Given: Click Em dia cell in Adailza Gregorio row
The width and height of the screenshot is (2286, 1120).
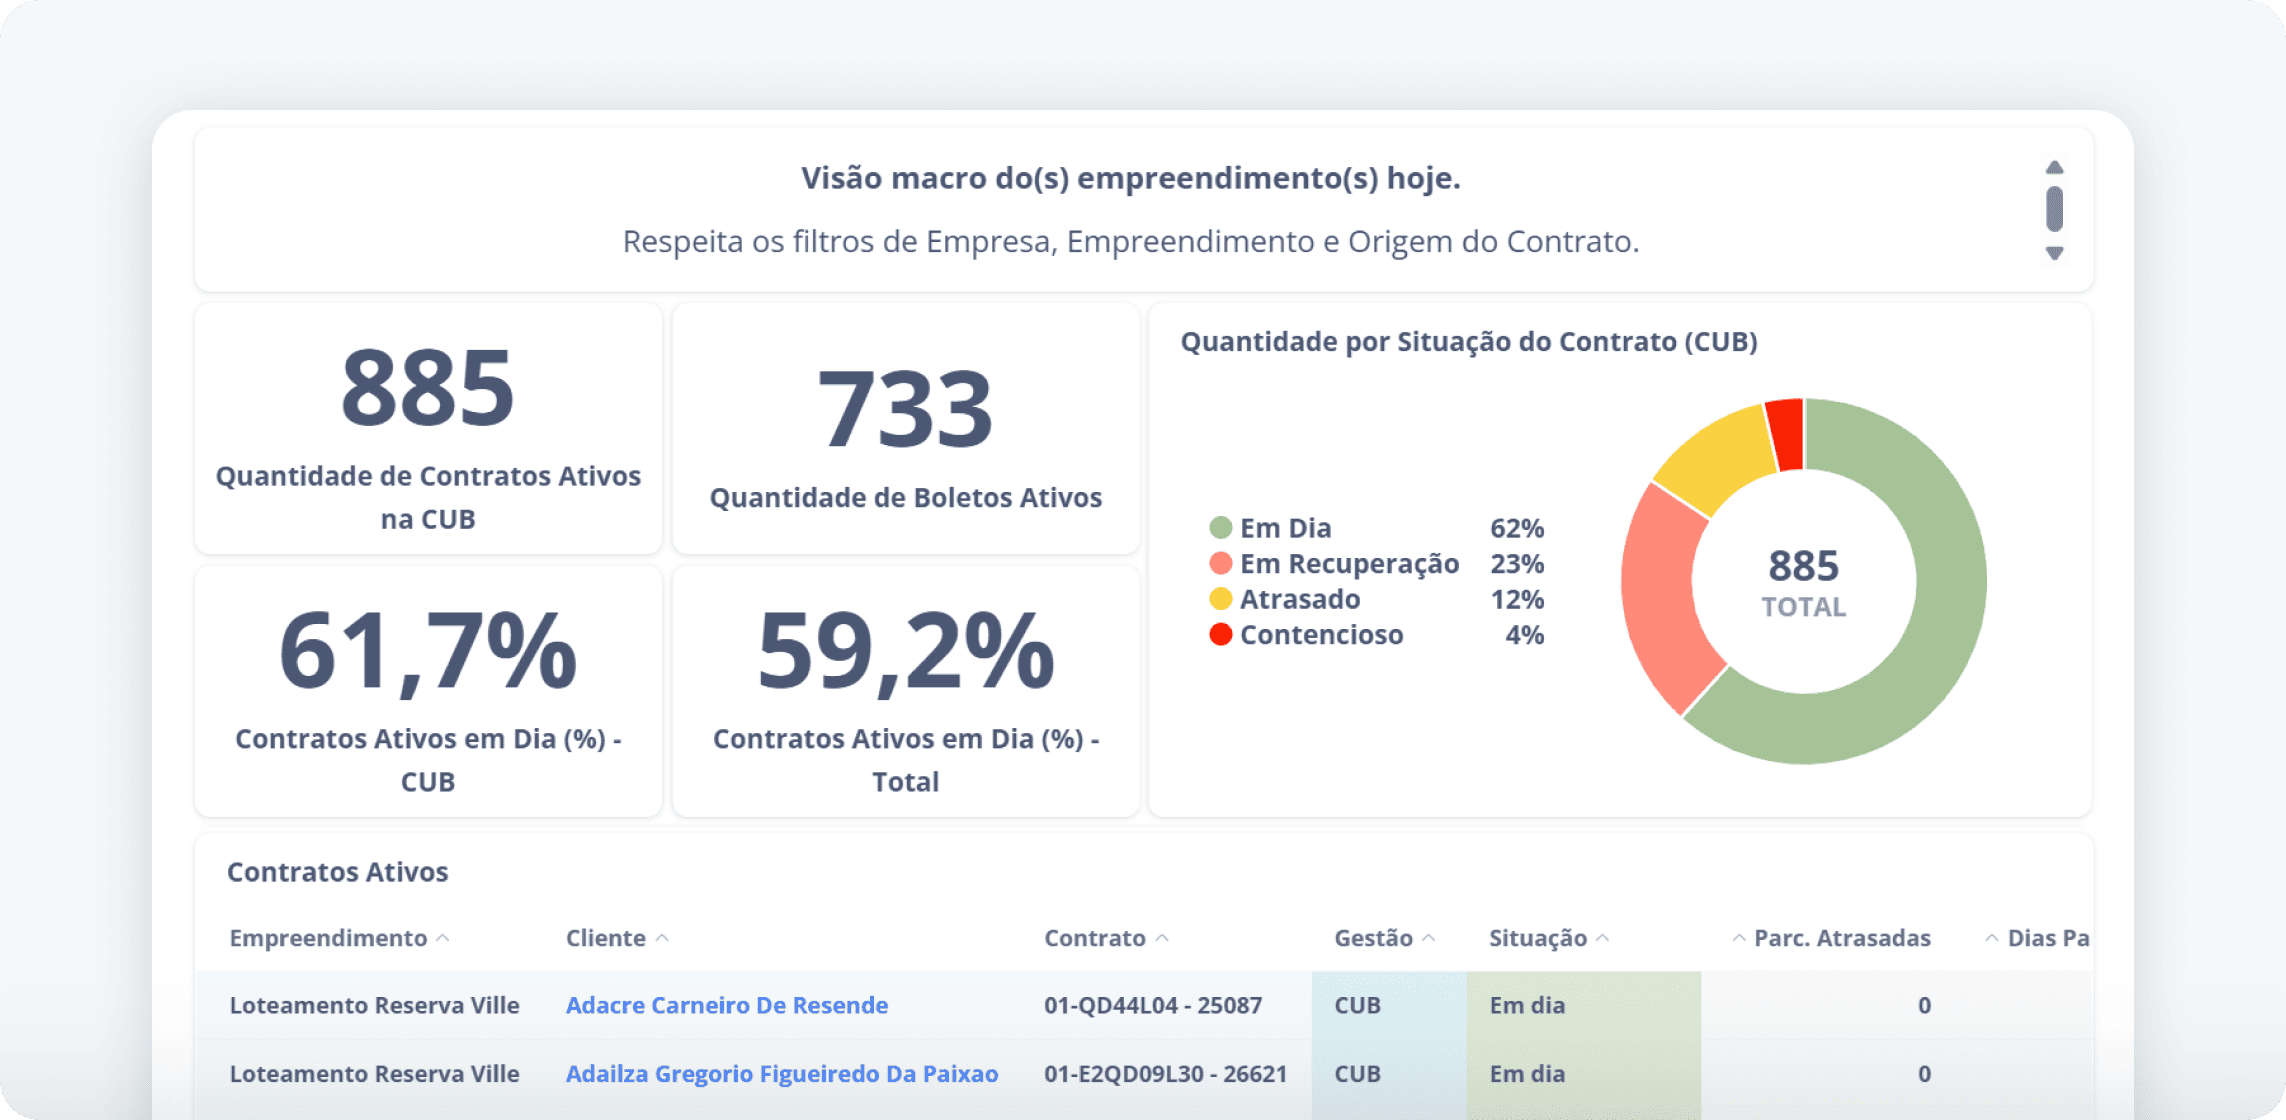Looking at the screenshot, I should point(1584,1073).
